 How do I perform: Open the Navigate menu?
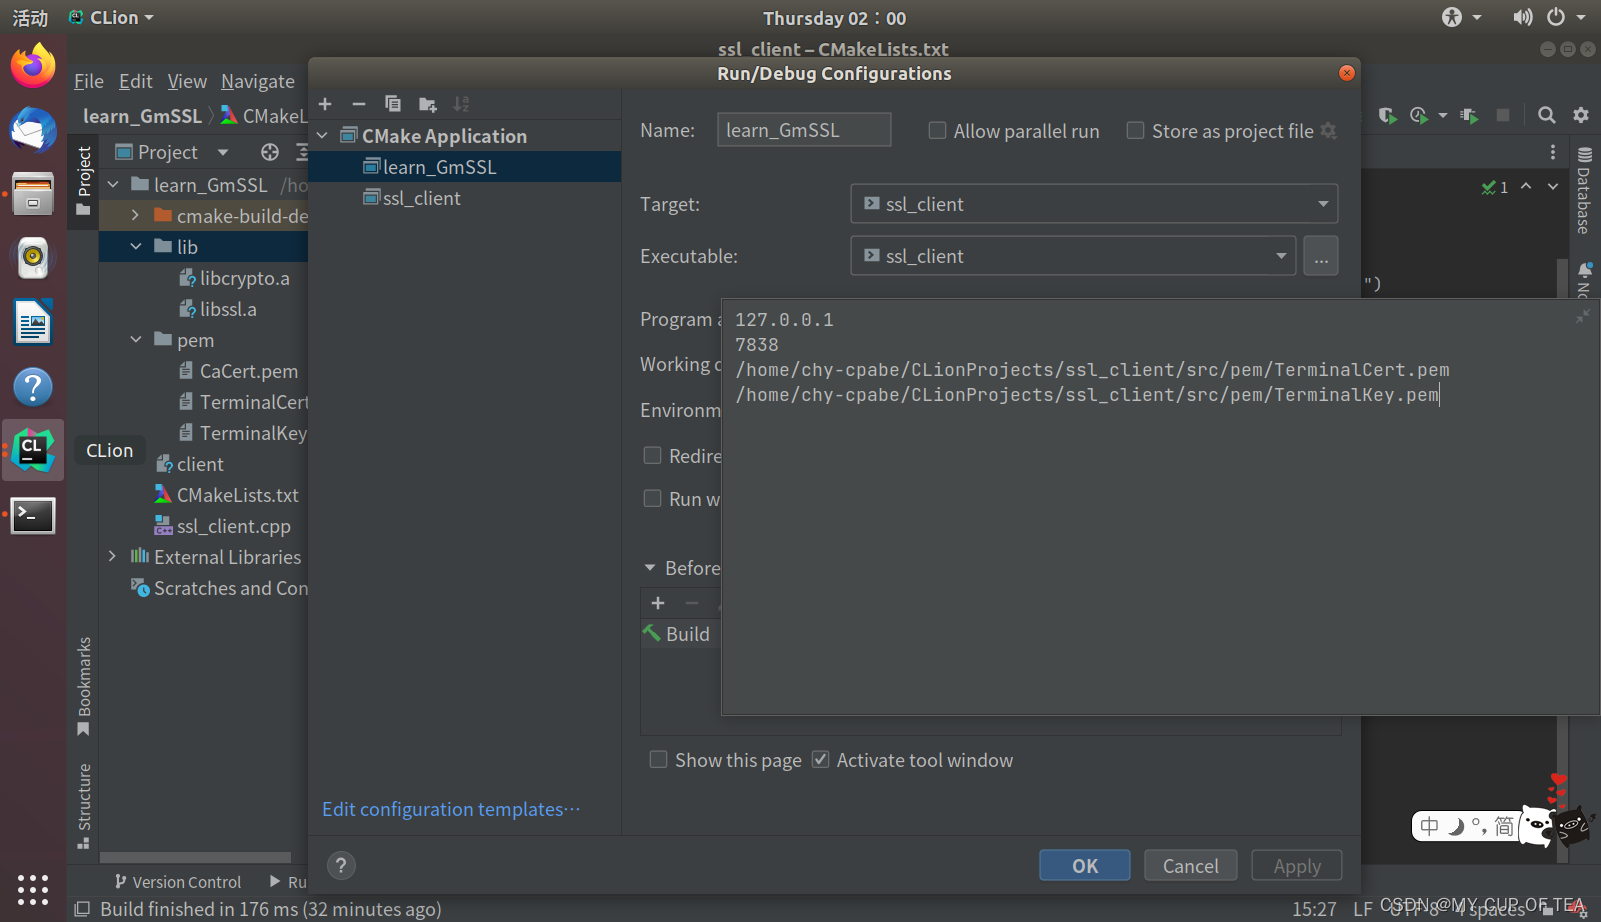pos(258,81)
